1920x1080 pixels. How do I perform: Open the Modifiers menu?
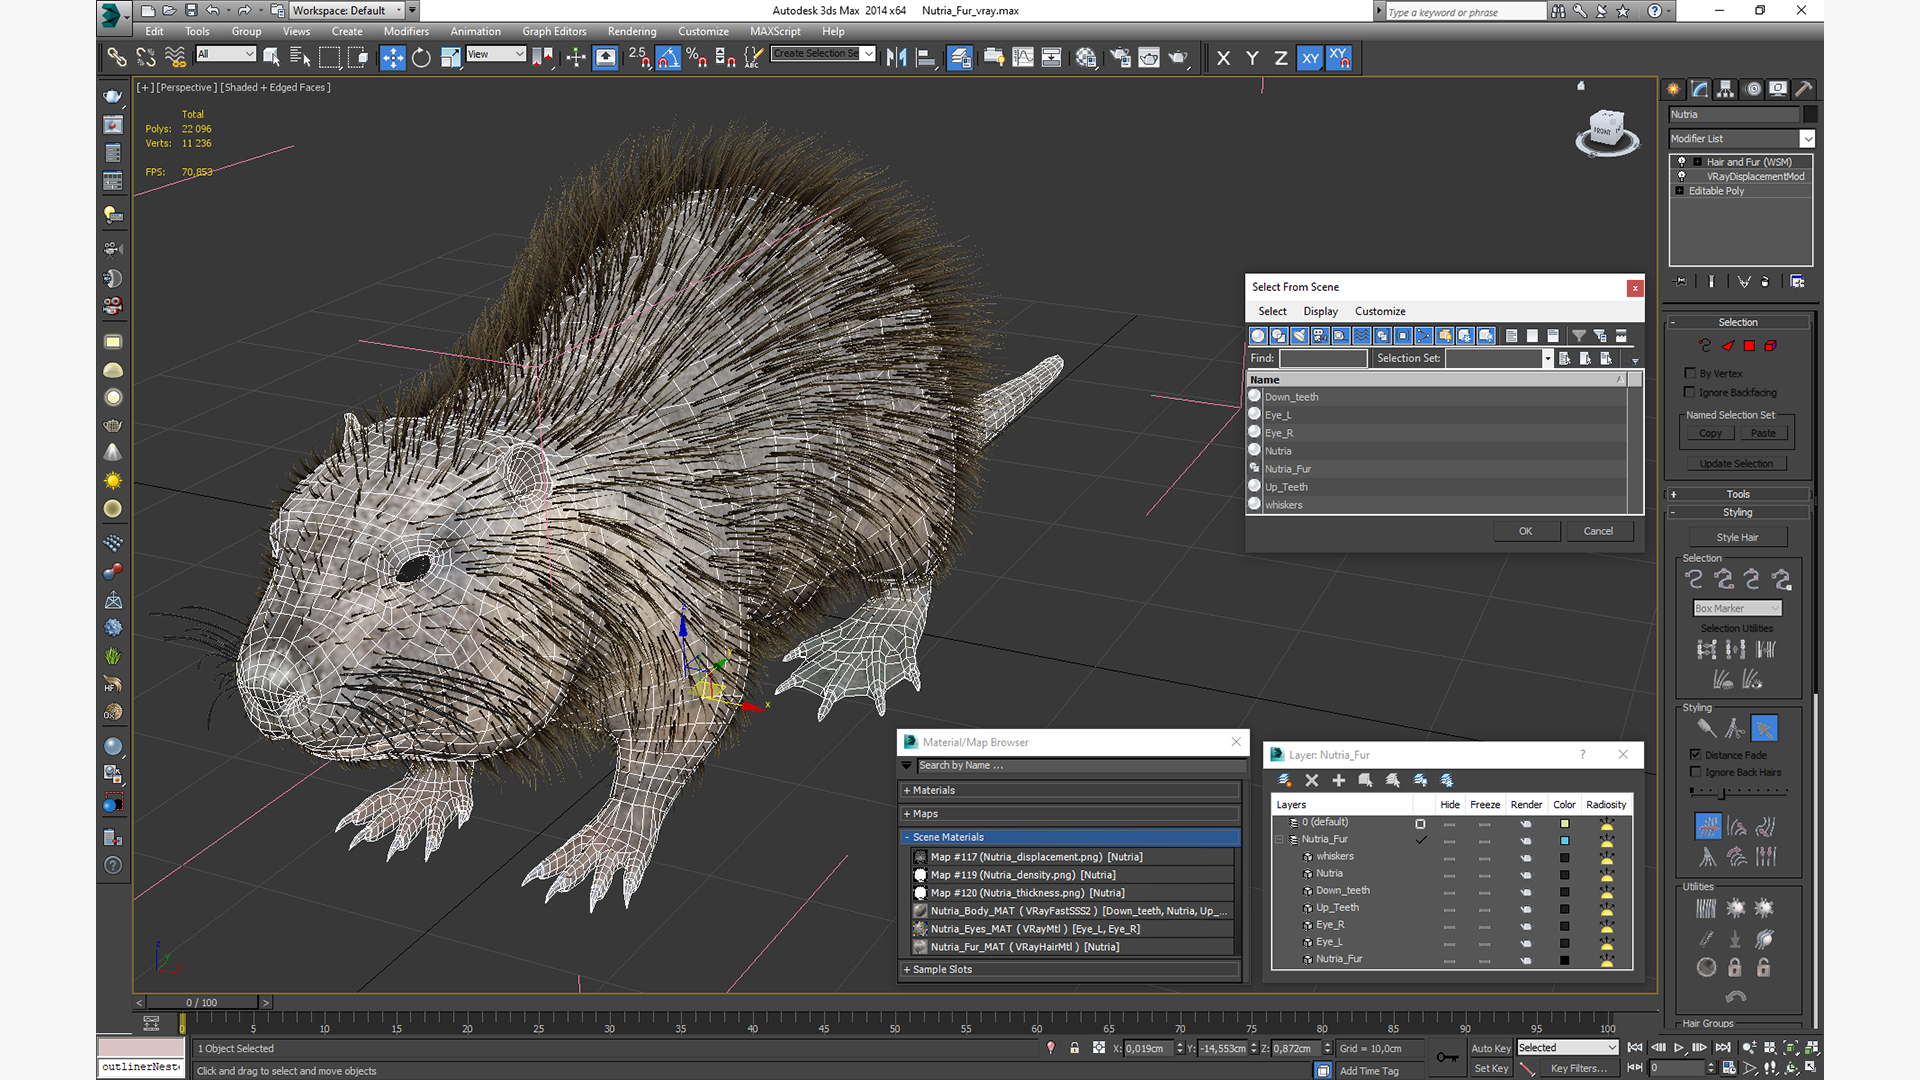pyautogui.click(x=406, y=31)
